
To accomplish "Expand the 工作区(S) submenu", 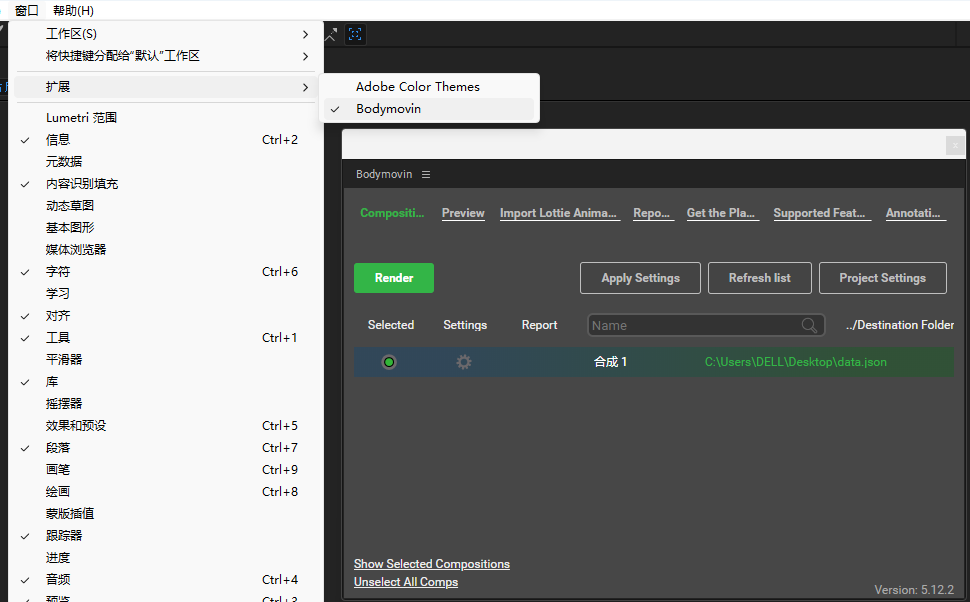I will (x=166, y=34).
